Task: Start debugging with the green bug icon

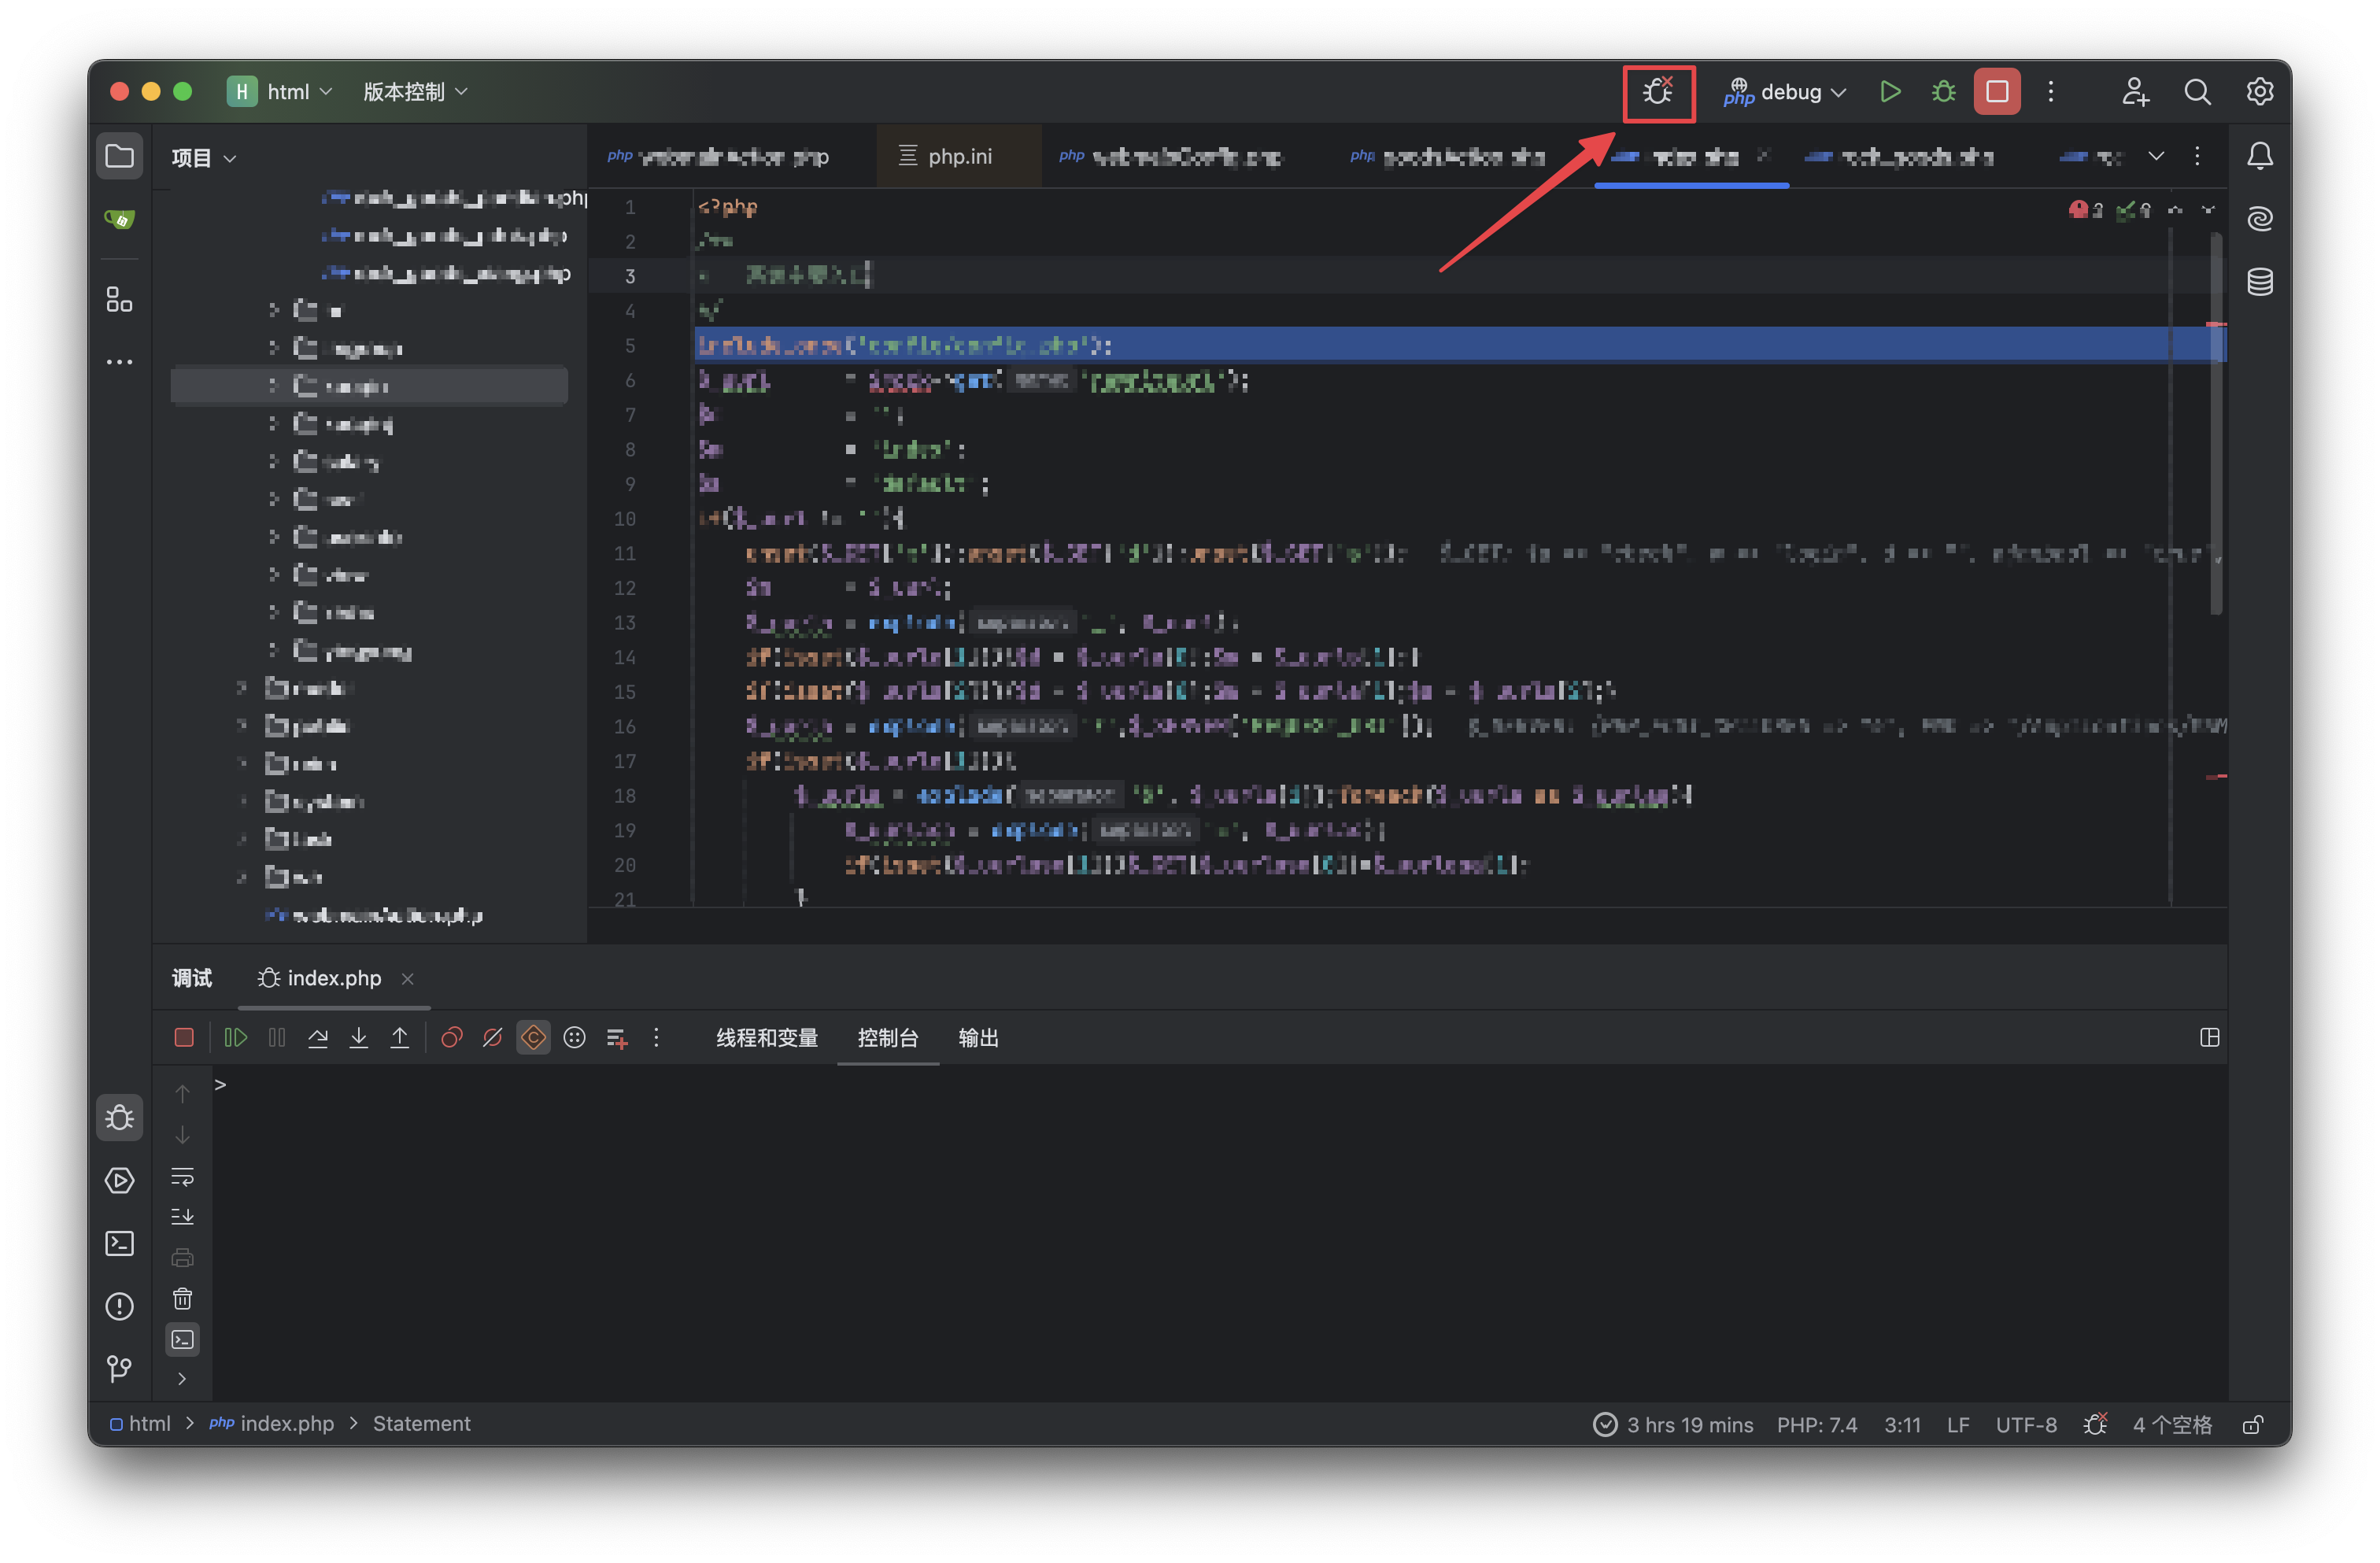Action: (1943, 92)
